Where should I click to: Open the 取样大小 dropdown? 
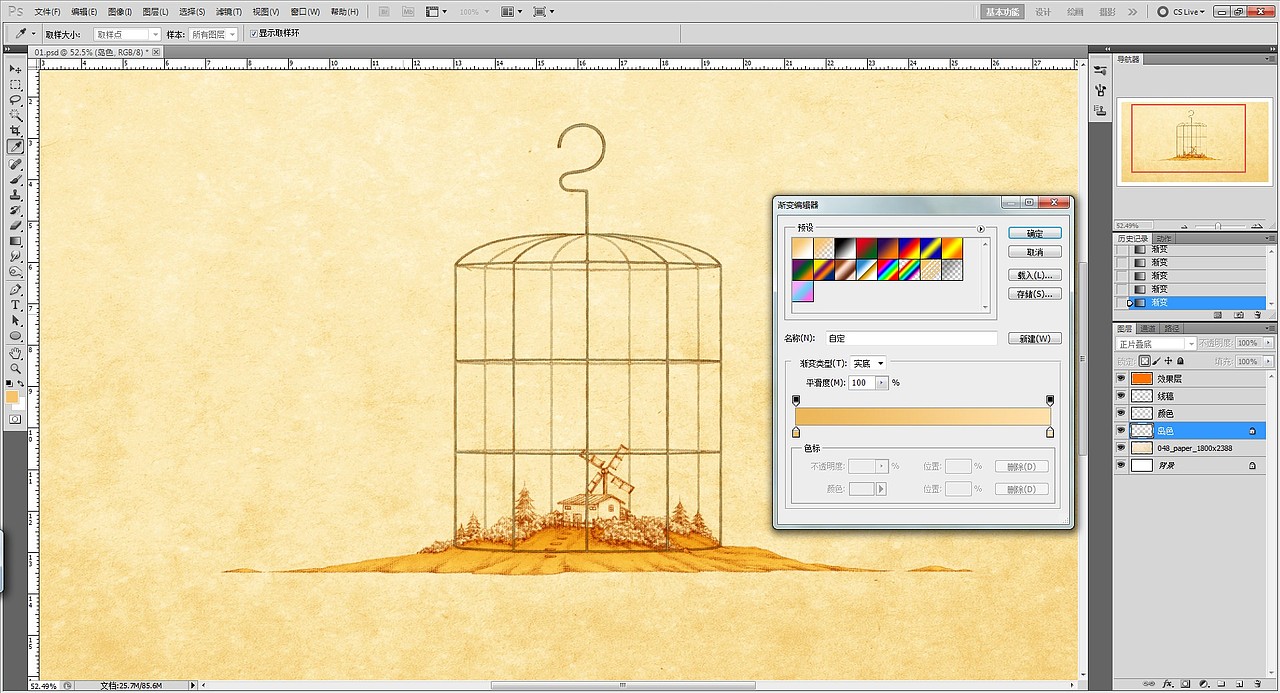tap(127, 34)
